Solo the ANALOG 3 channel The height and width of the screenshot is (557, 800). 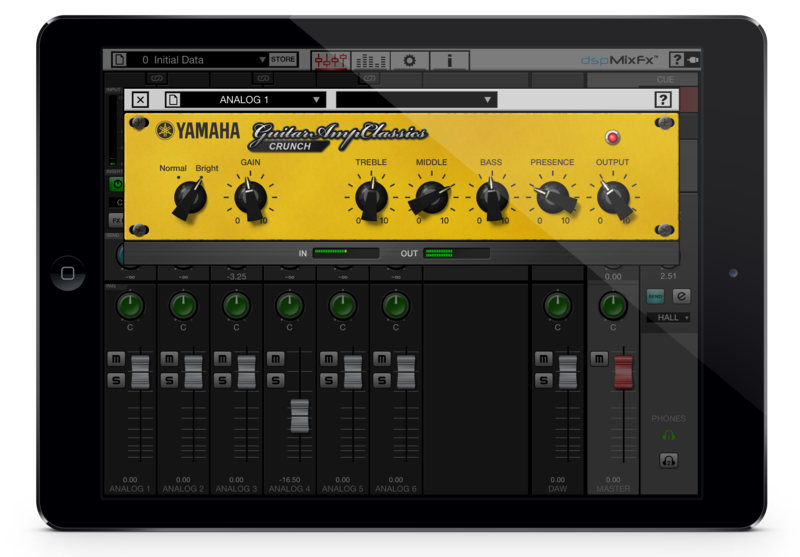(222, 380)
